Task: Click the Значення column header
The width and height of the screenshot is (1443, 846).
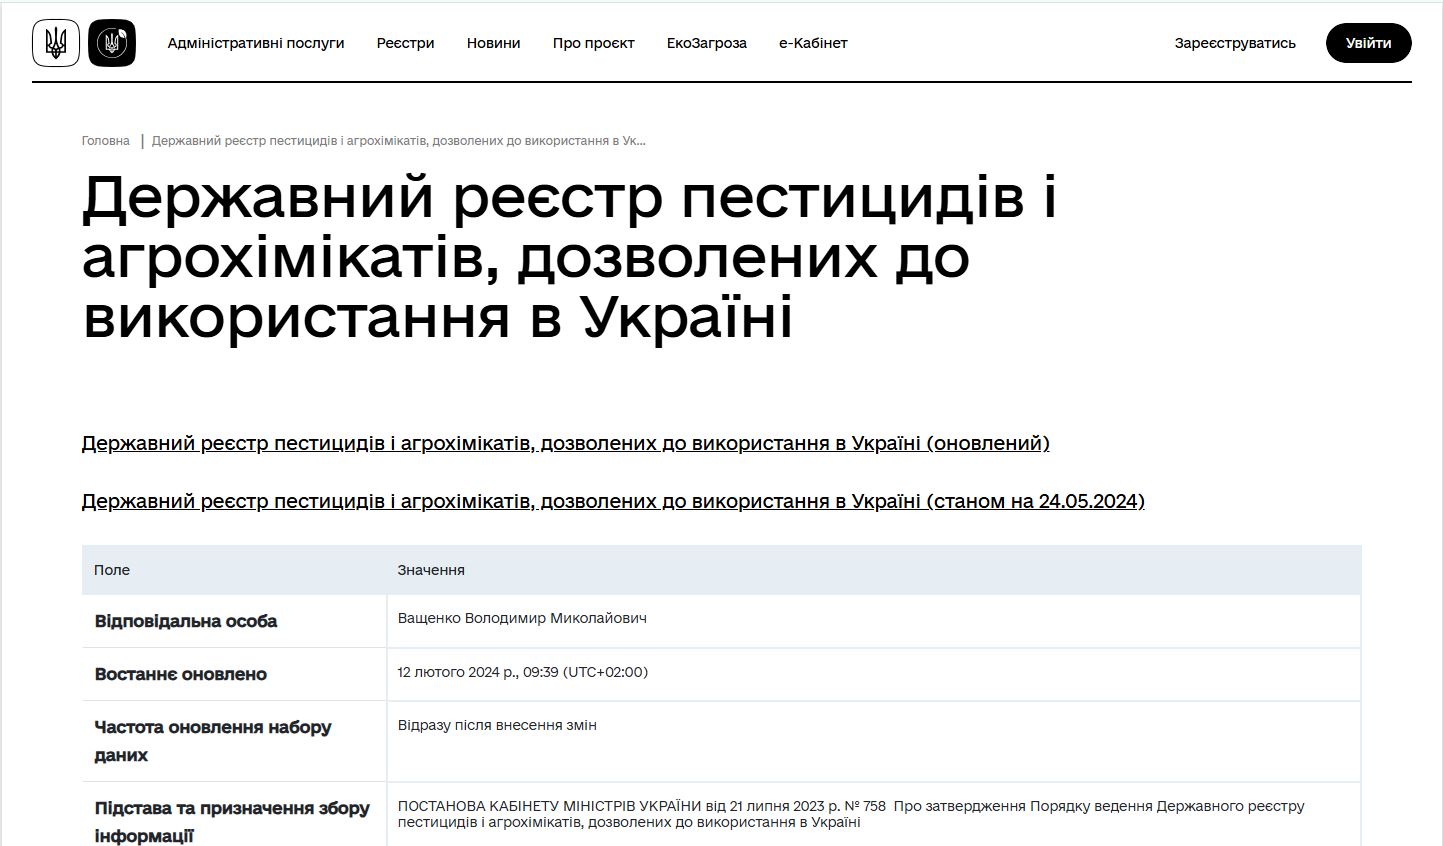Action: (x=431, y=570)
